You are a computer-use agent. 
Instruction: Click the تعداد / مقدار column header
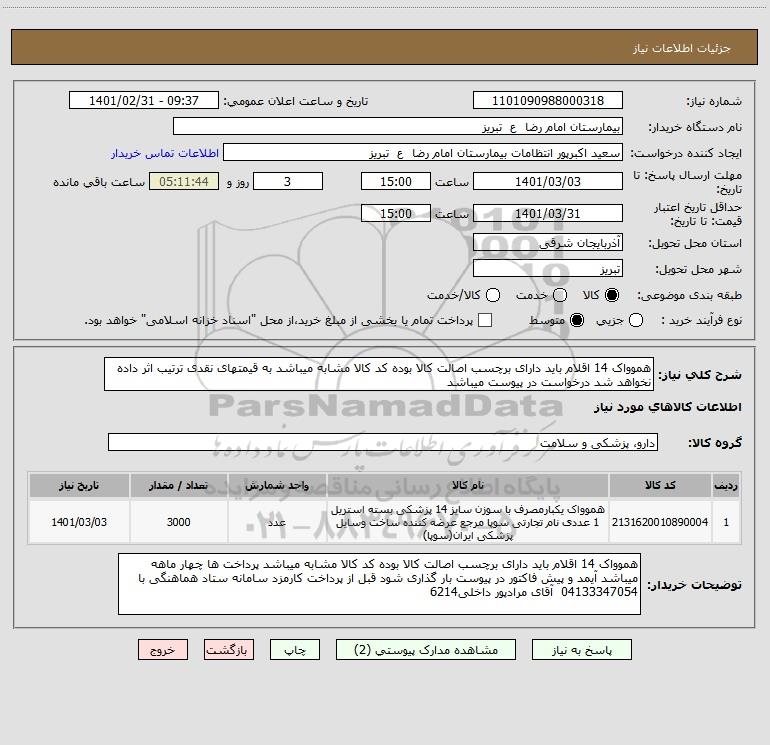click(178, 485)
